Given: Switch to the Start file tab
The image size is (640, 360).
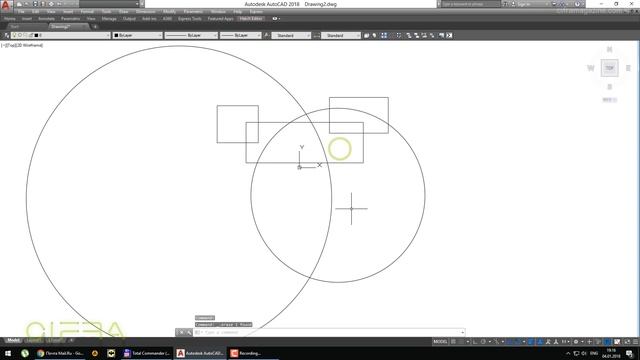Looking at the screenshot, I should pyautogui.click(x=15, y=27).
